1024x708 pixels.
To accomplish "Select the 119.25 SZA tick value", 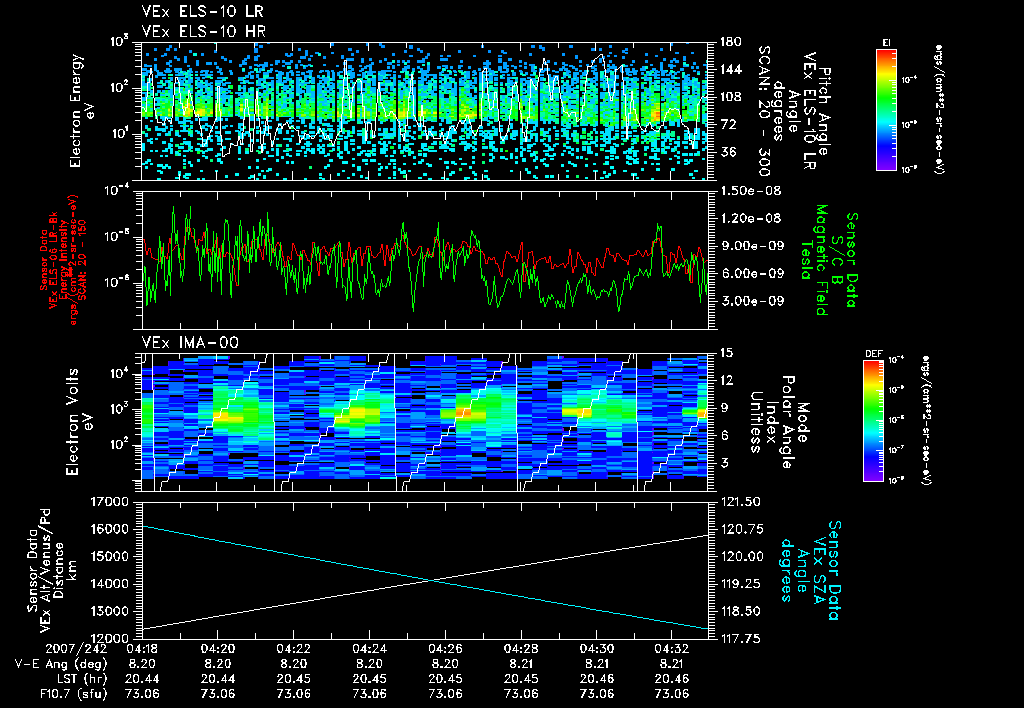I will coord(740,584).
